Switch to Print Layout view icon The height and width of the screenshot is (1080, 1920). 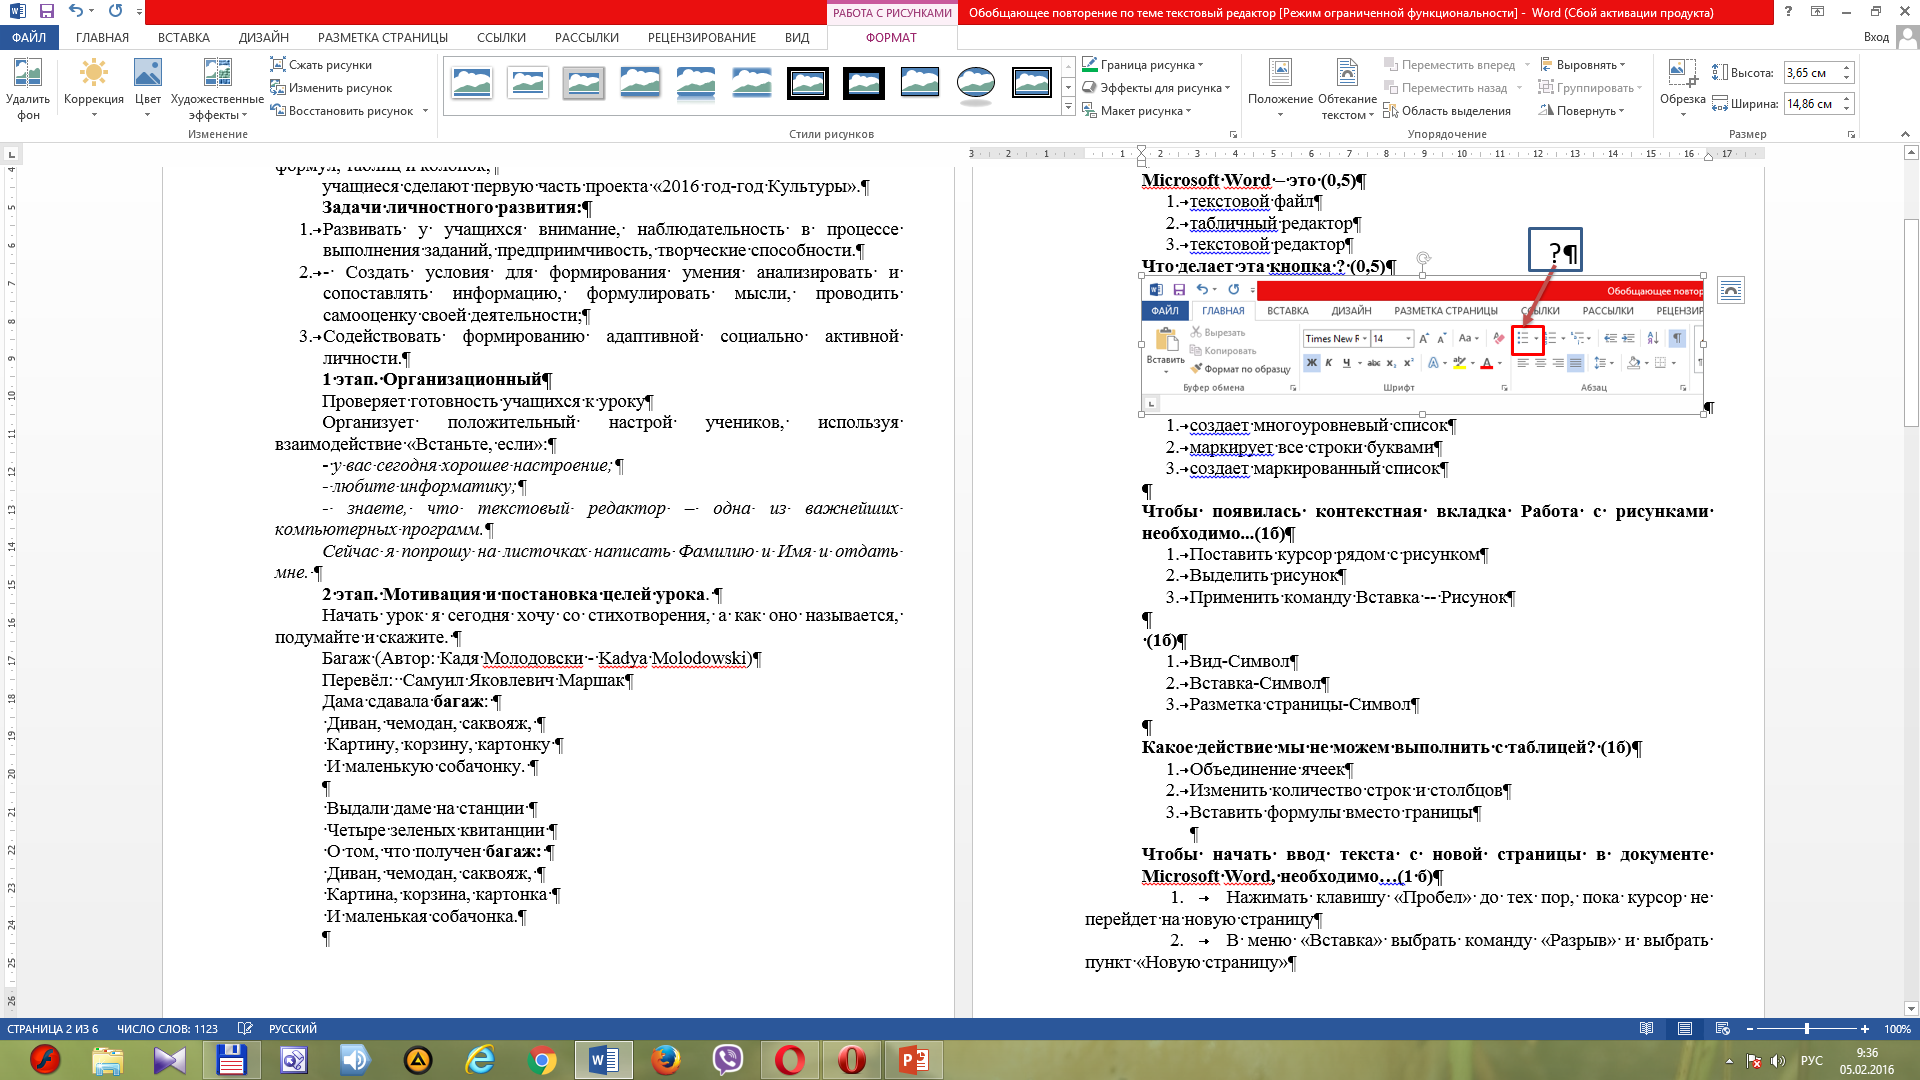(x=1685, y=1029)
